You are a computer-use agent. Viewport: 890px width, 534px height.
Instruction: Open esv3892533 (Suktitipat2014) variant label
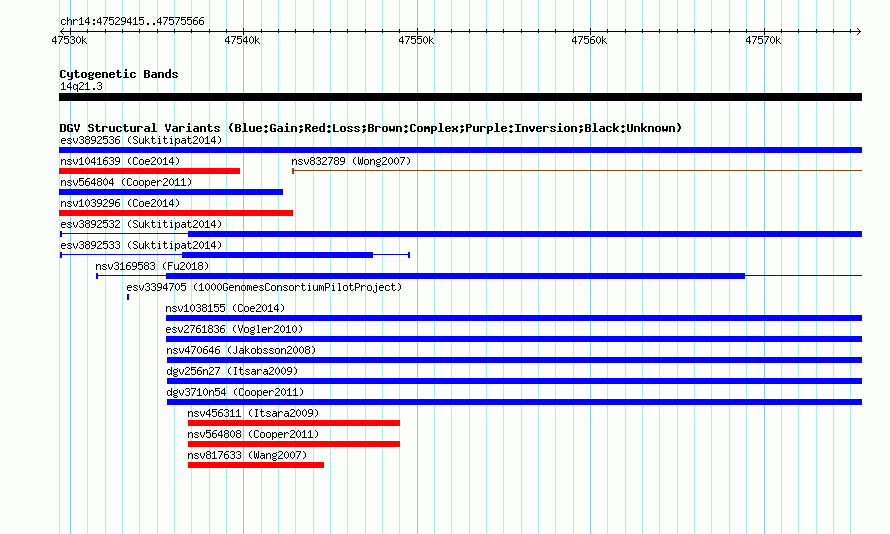[141, 245]
